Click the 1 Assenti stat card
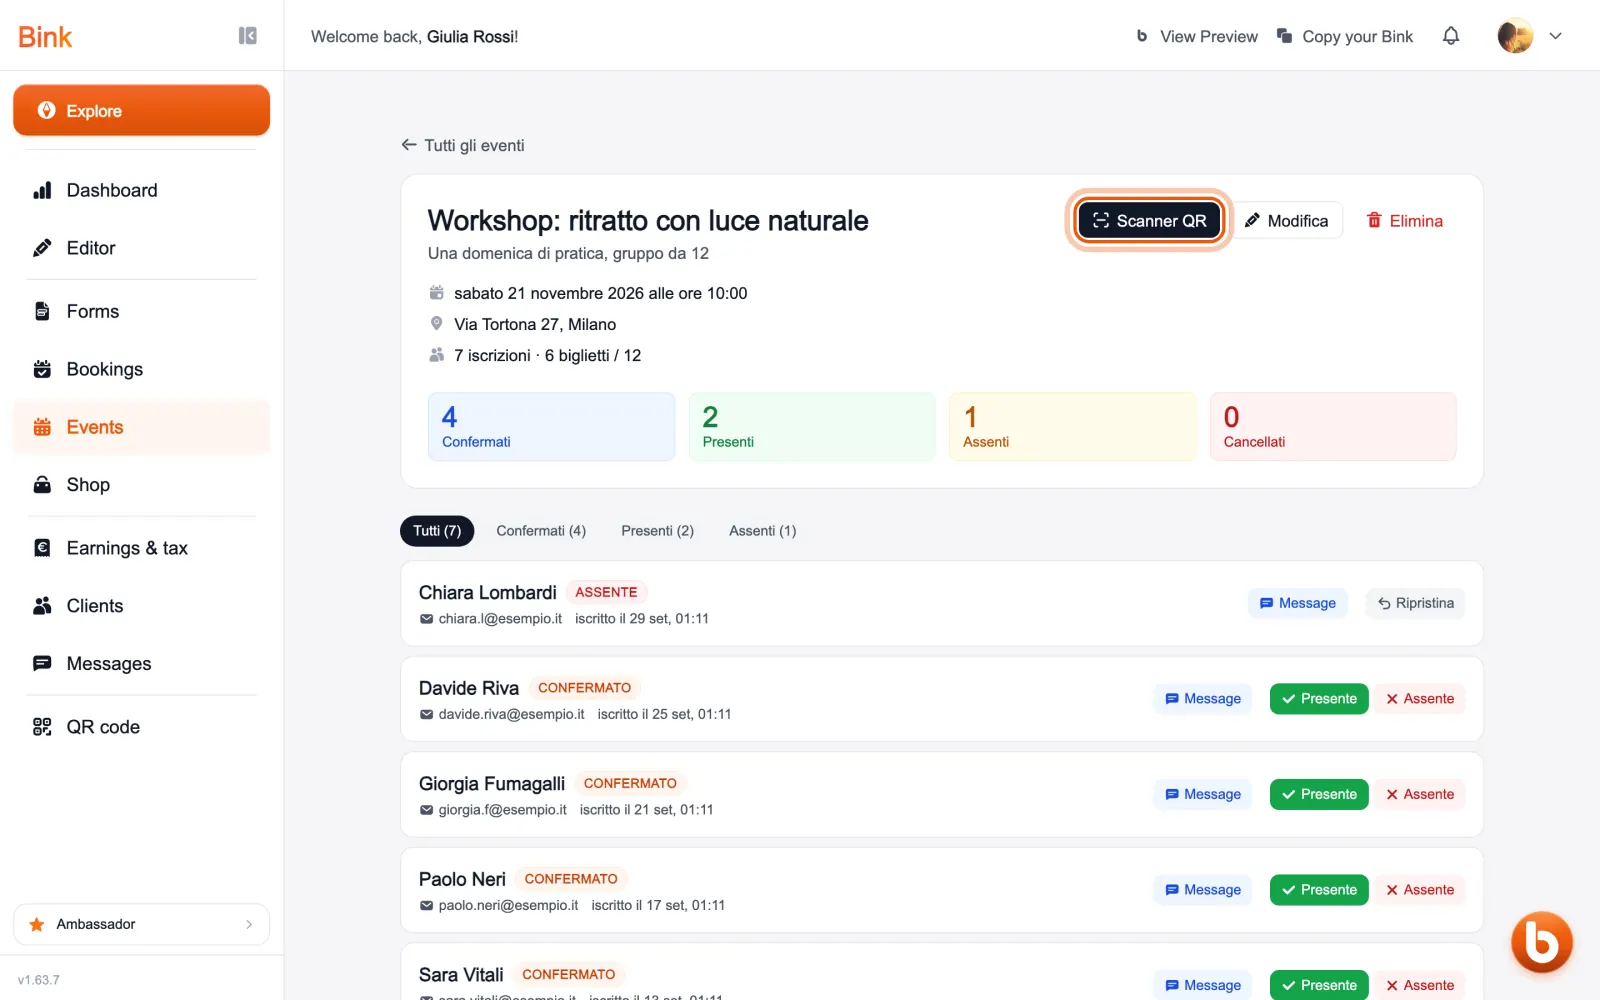Viewport: 1600px width, 1000px height. (1072, 427)
